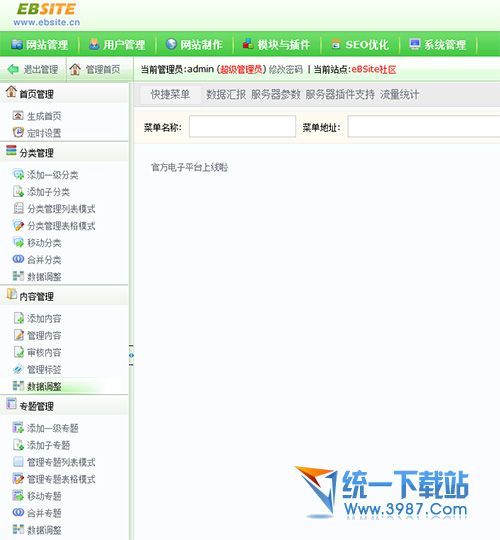Click the 添加子分类 icon

pos(18,191)
